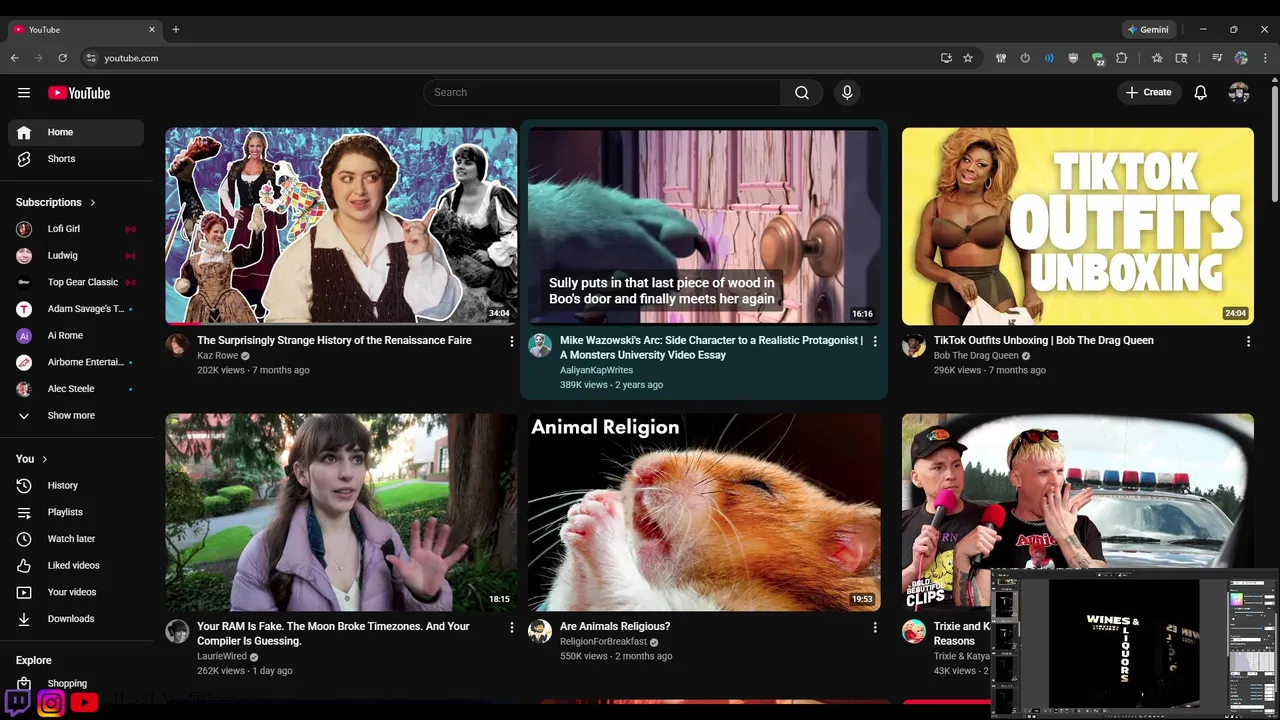Open the hamster Animal Religion thumbnail
This screenshot has width=1280, height=720.
pos(704,512)
